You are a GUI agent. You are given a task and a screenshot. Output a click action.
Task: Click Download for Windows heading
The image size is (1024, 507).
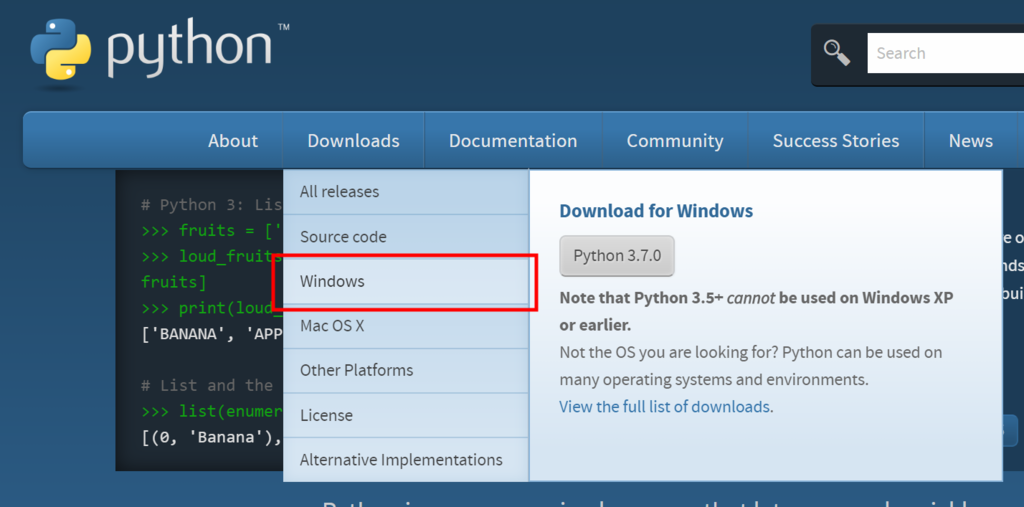point(656,211)
